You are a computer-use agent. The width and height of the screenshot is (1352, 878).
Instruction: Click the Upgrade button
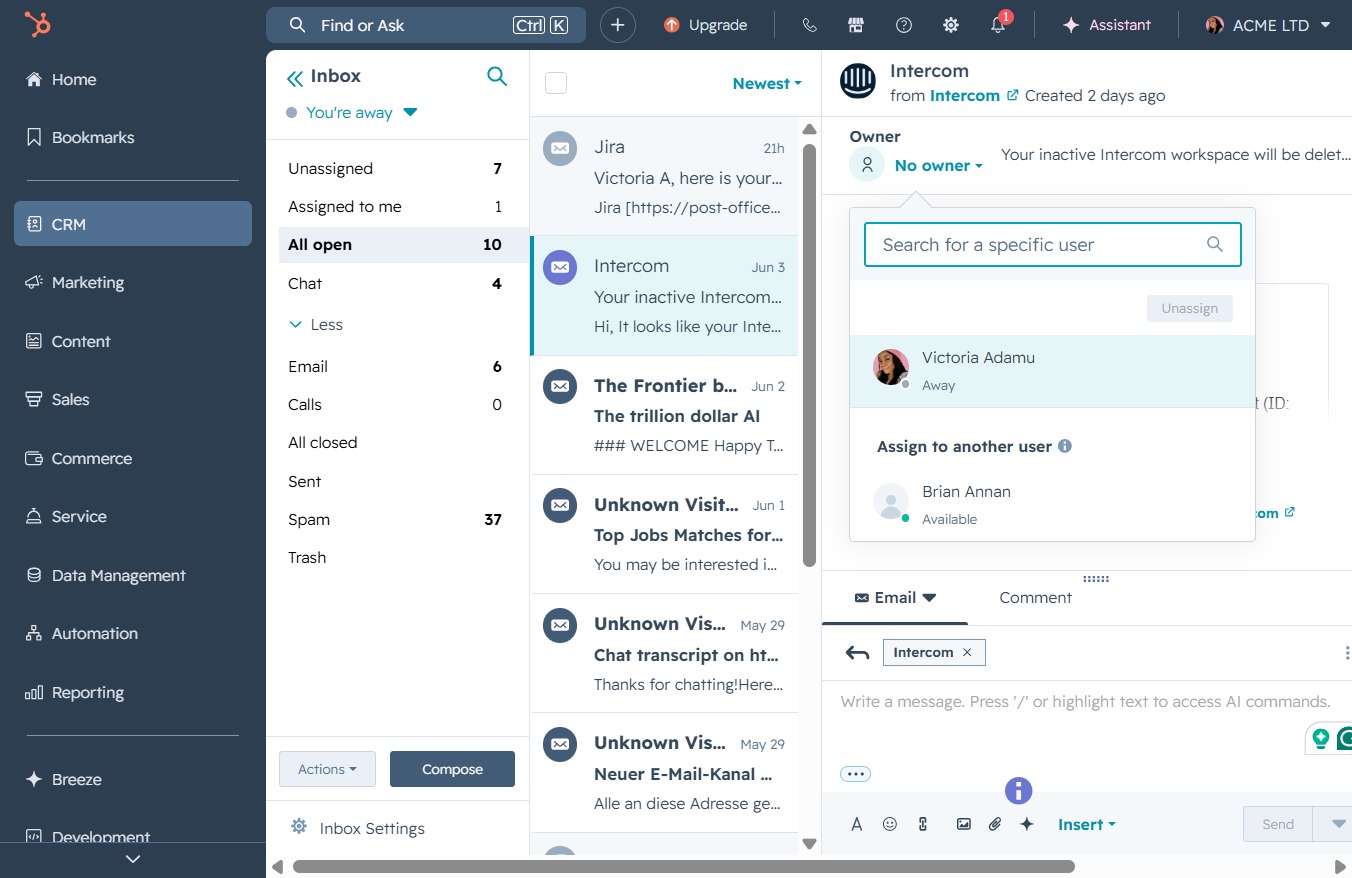[x=706, y=25]
